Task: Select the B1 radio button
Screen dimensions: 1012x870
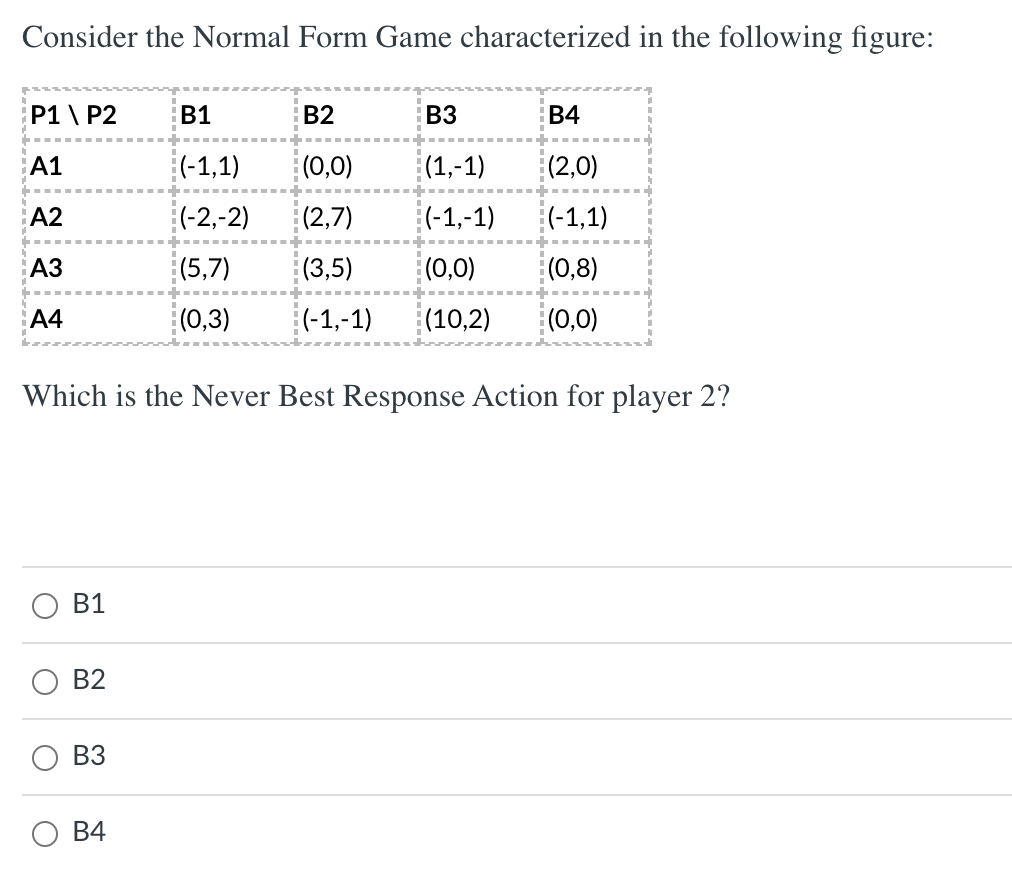Action: pyautogui.click(x=43, y=604)
